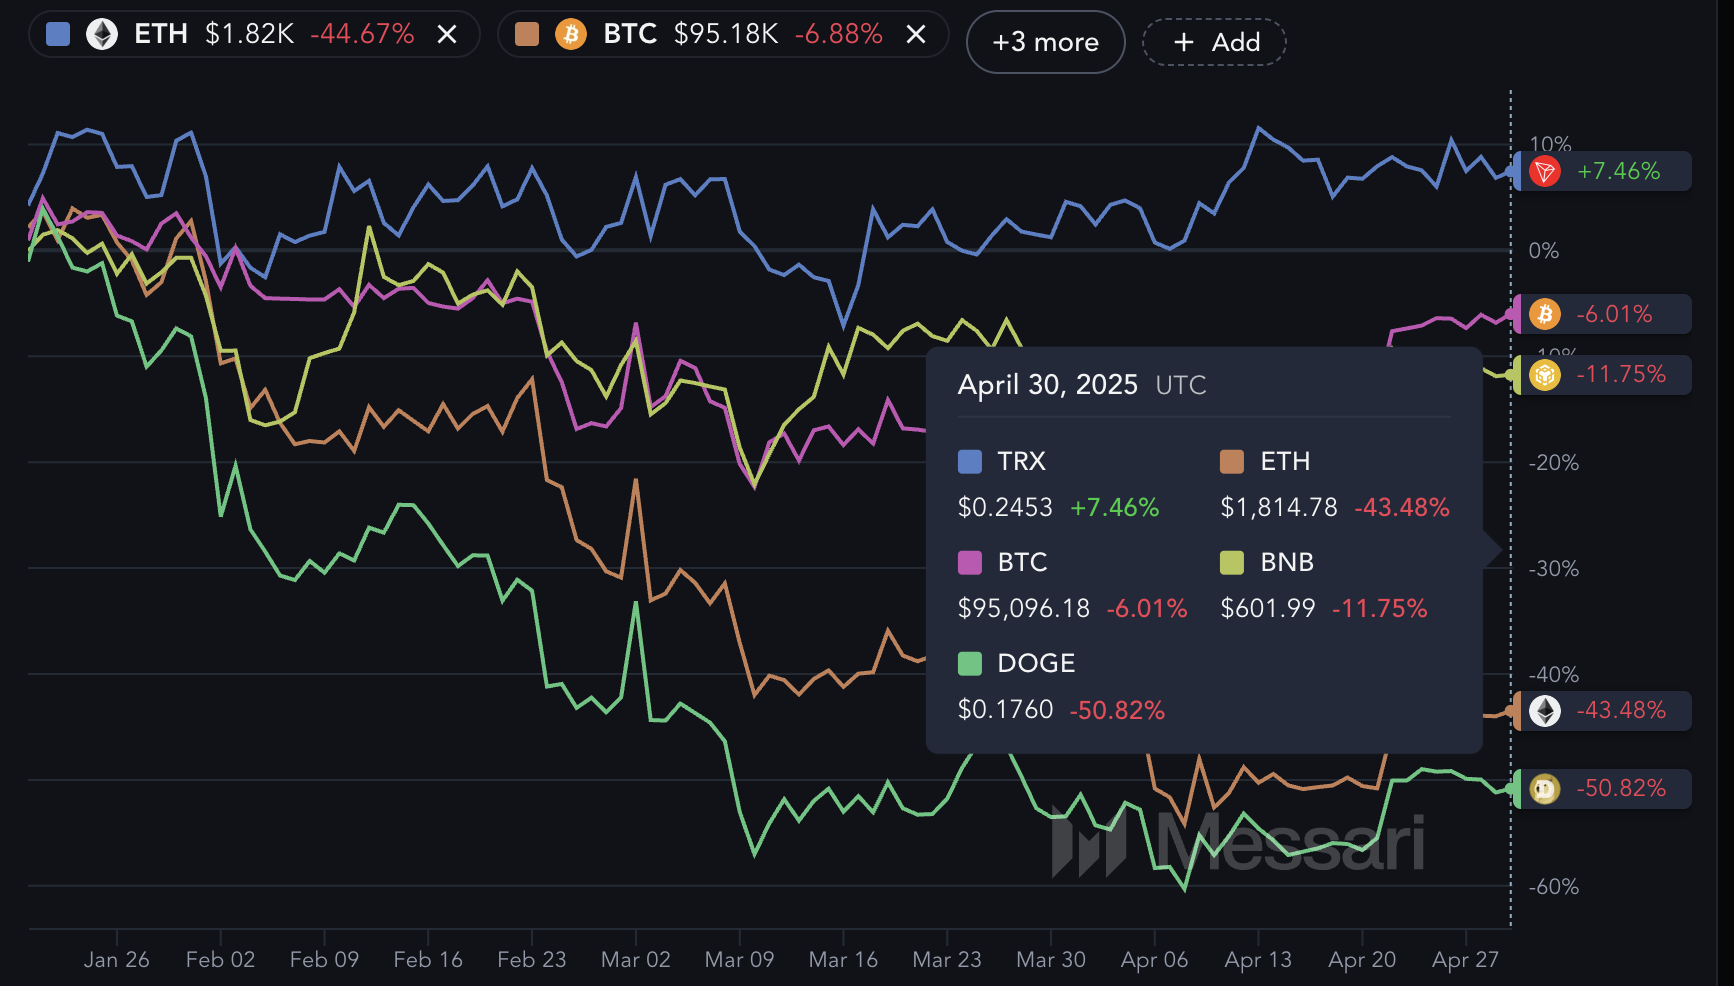Viewport: 1734px width, 986px height.
Task: Select the DOGE icon beside -50.82%
Action: 1547,788
